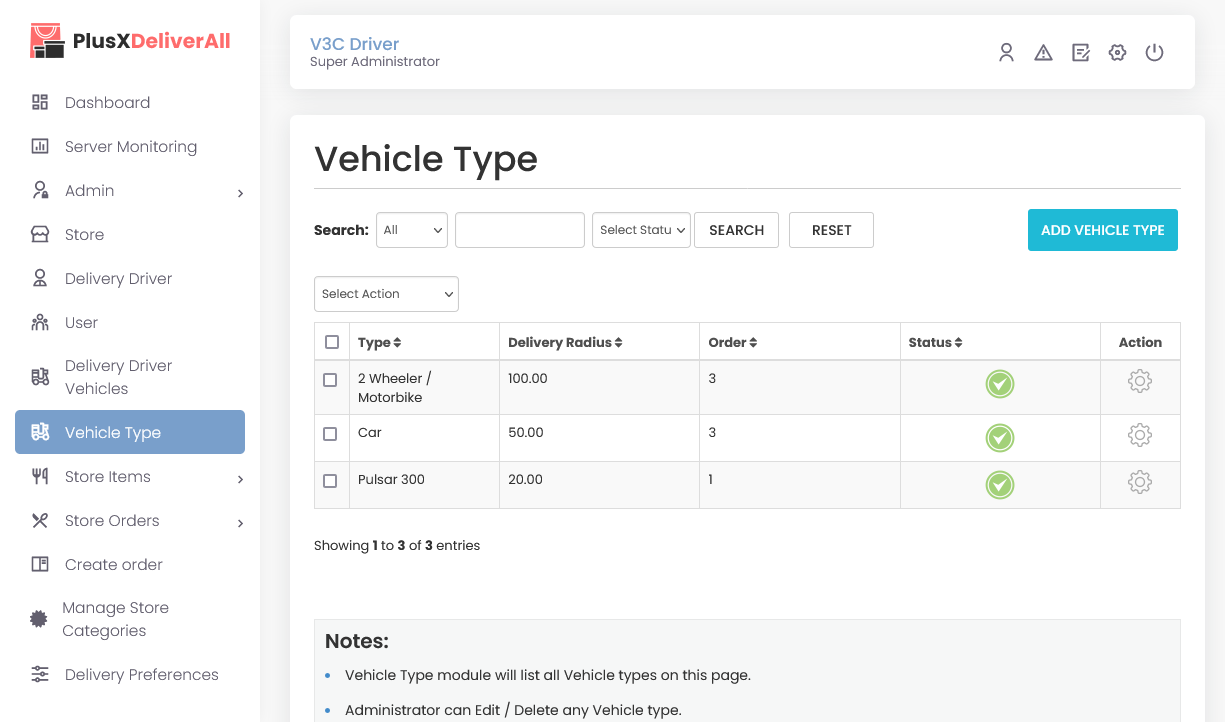
Task: Click 'Showing 1 to 3 of 3 entries' text
Action: [x=397, y=546]
